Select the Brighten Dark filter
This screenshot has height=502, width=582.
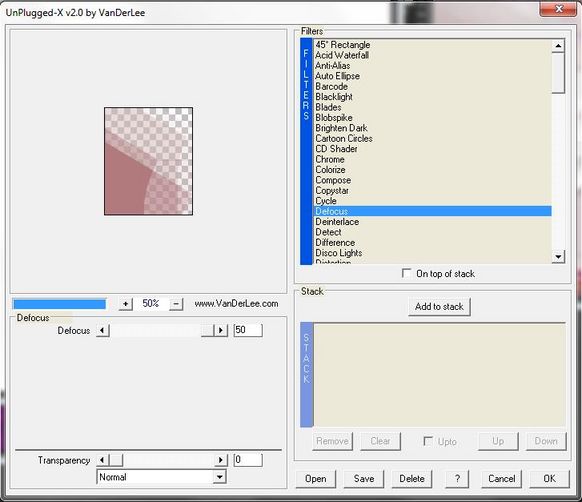[432, 128]
